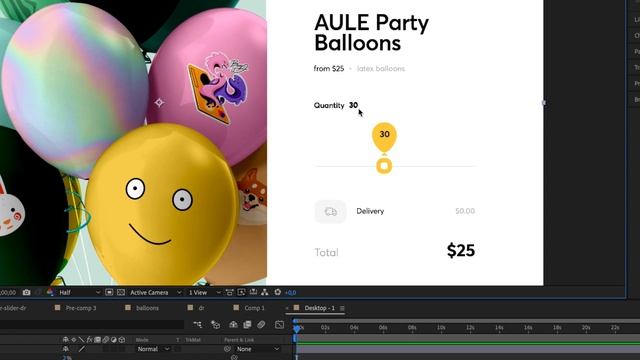Screen dimensions: 640x360
Task: Click the 3D Layer column header icon
Action: coord(122,340)
